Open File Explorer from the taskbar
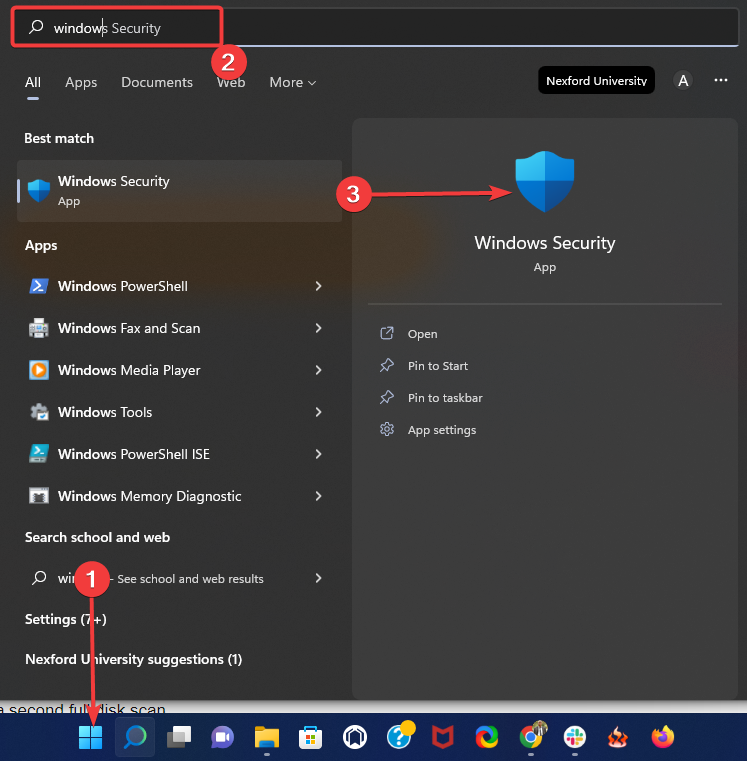 (266, 737)
